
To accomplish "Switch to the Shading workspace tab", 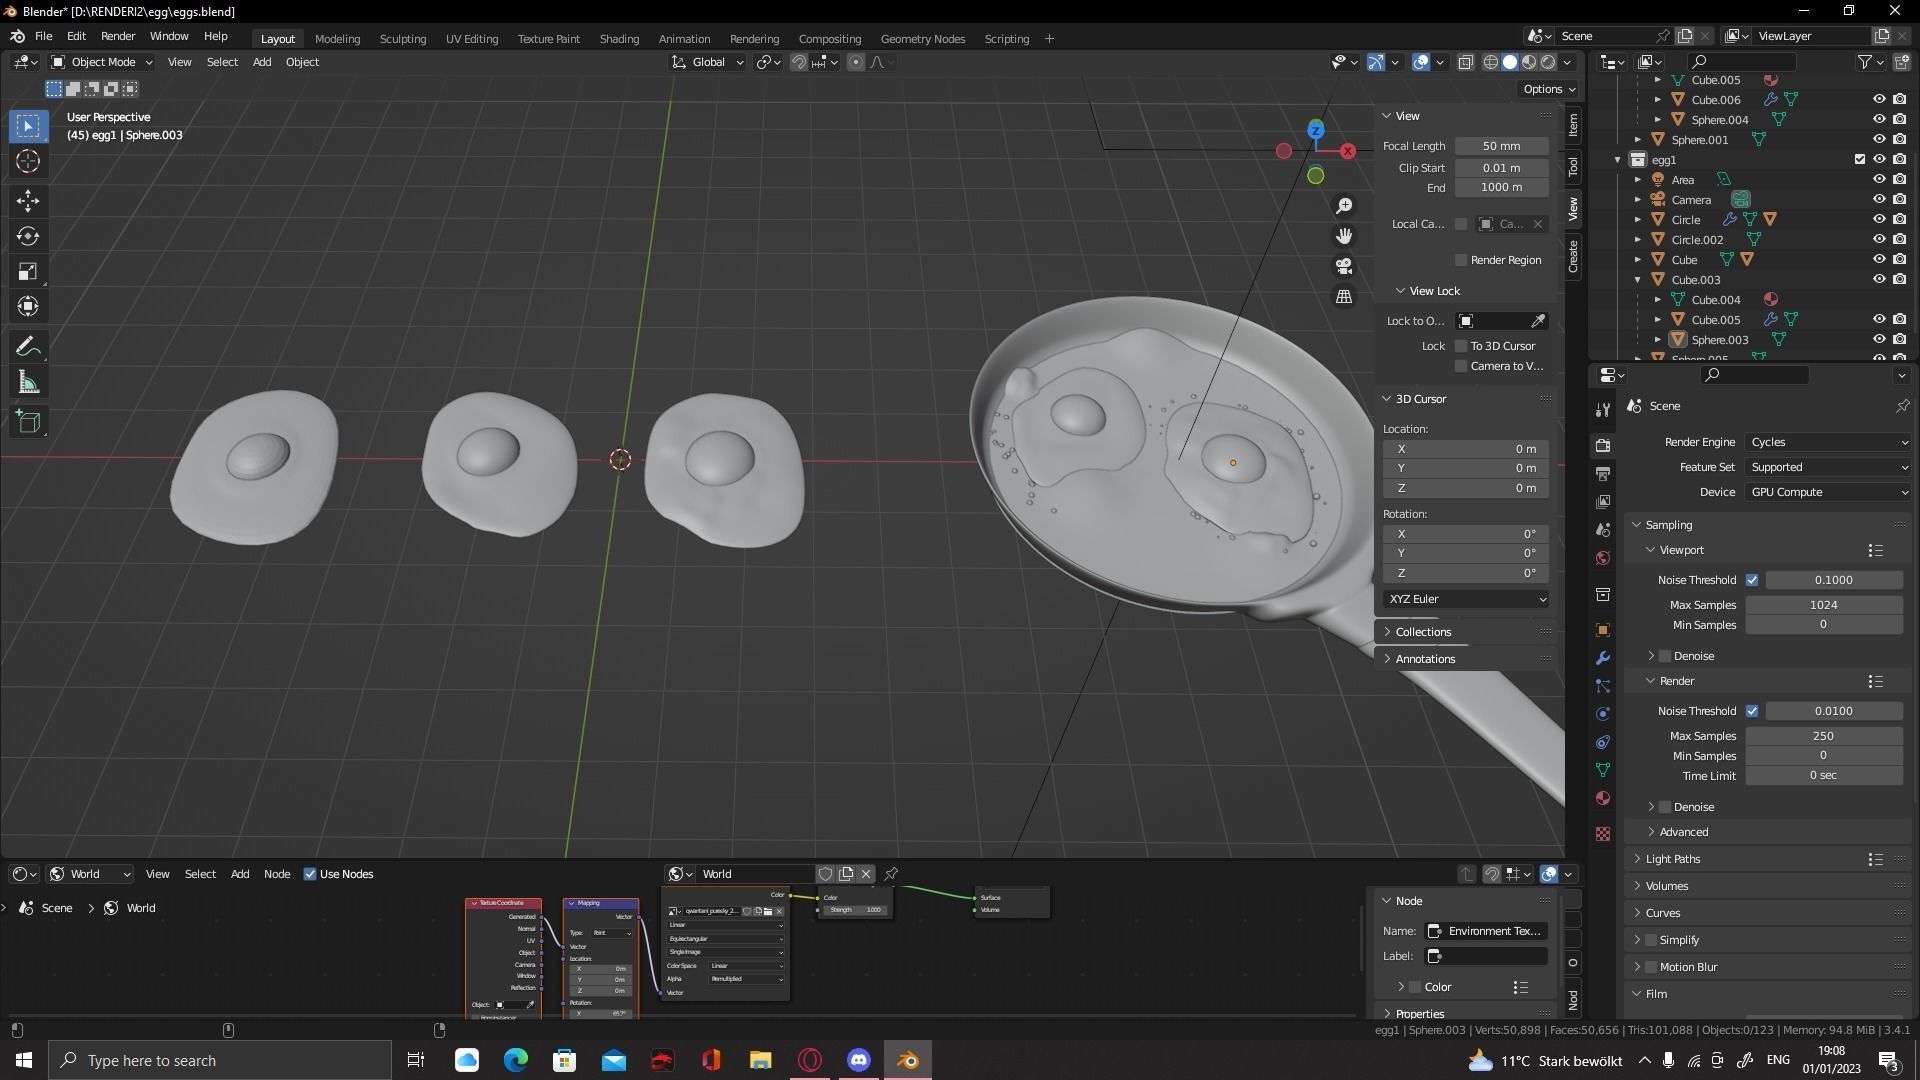I will 619,39.
